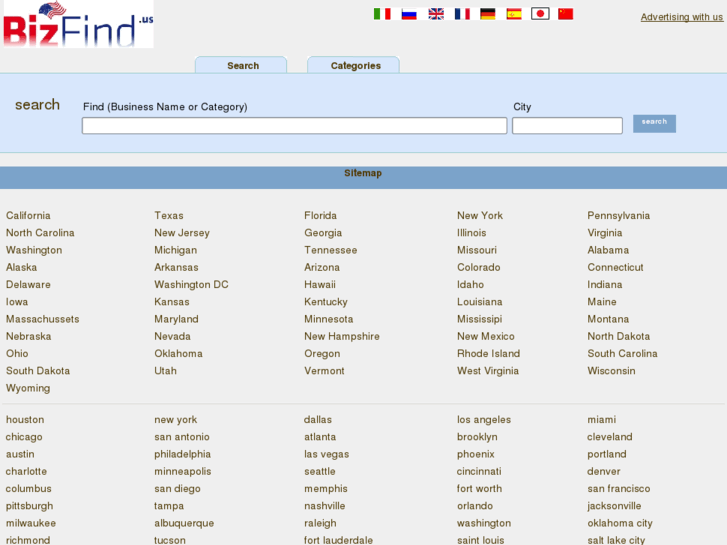Focus the Find business name input field

click(x=294, y=126)
